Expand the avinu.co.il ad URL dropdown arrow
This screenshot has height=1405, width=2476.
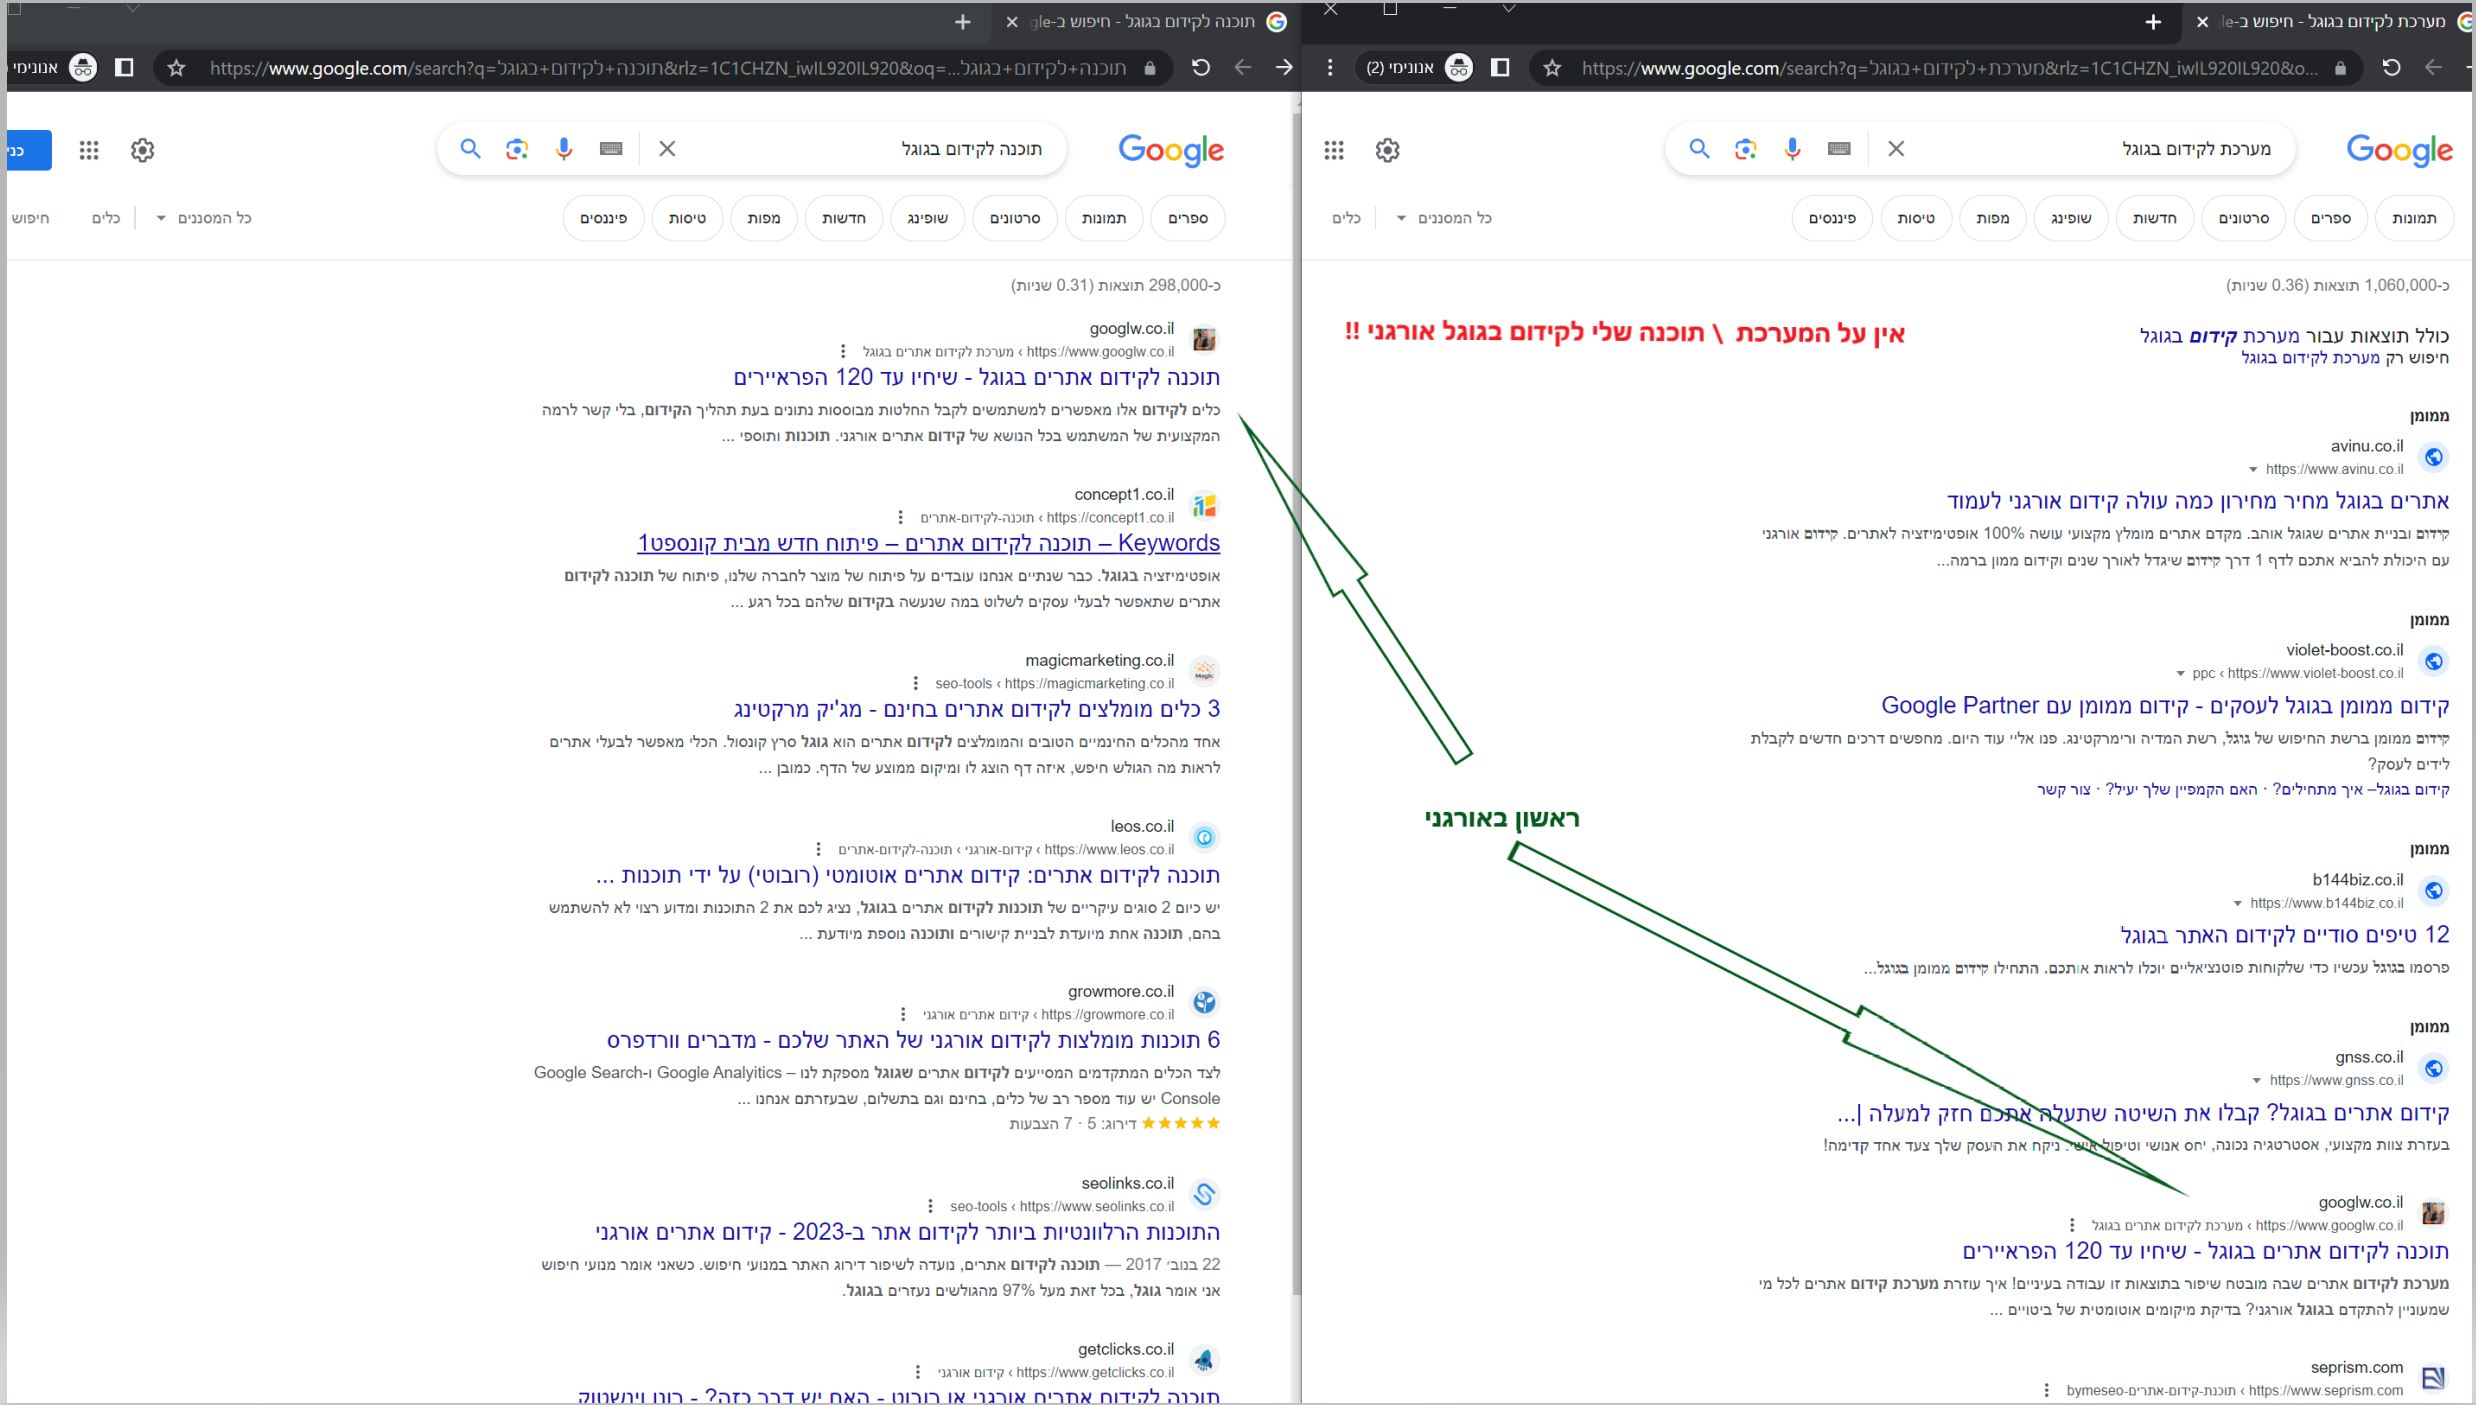(2253, 469)
